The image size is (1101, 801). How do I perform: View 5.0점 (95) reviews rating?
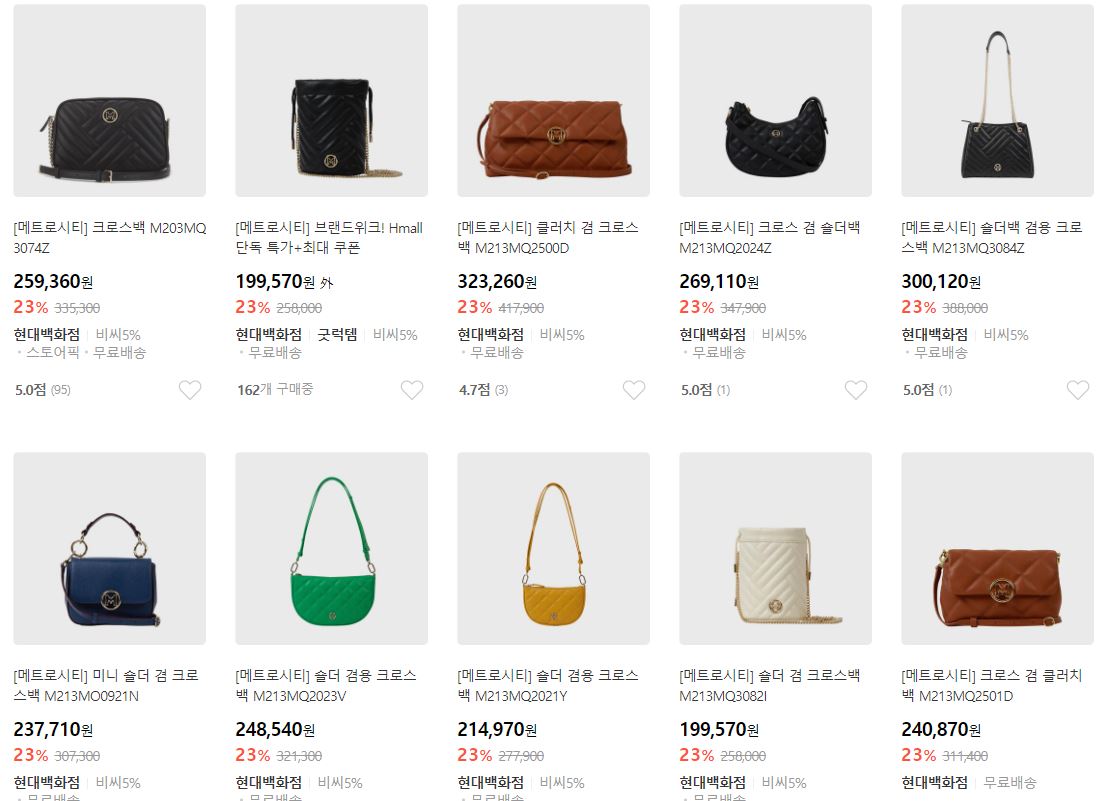[x=43, y=390]
